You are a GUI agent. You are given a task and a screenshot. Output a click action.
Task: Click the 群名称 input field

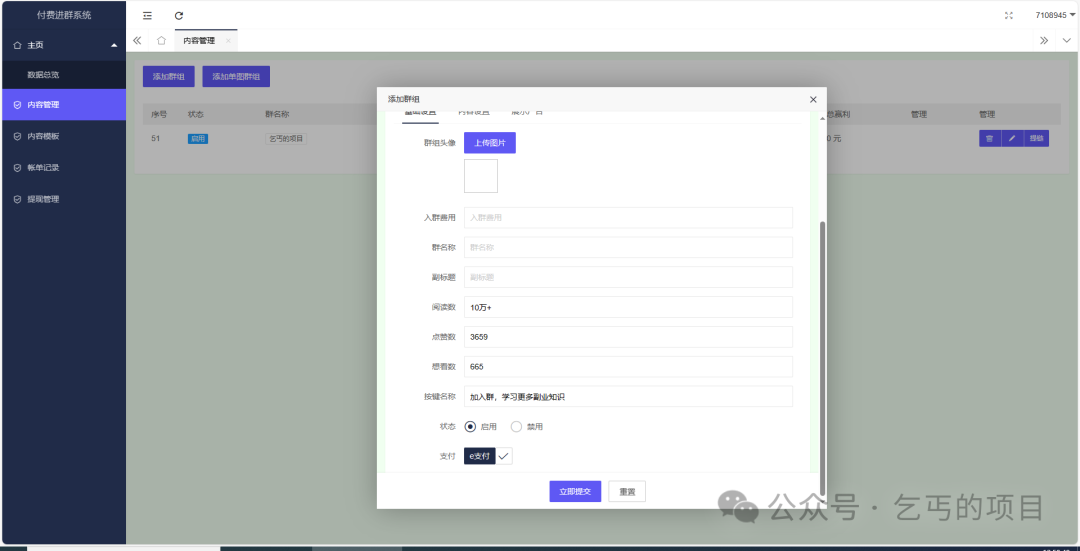628,247
